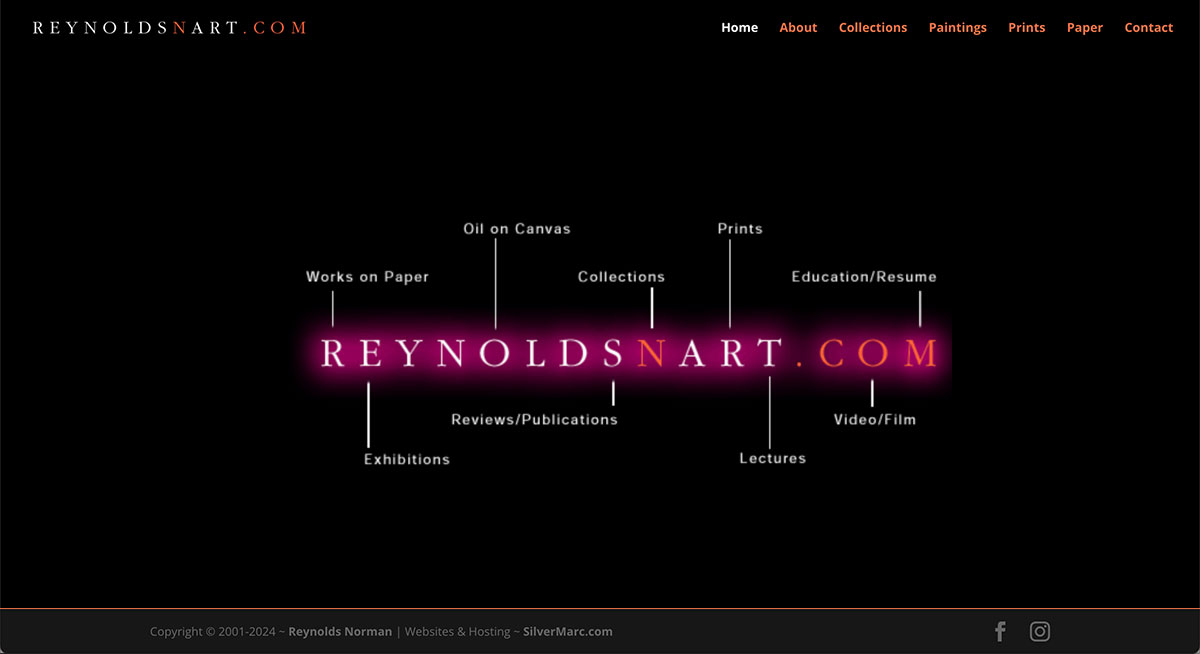
Task: Select the Home menu item
Action: [739, 28]
